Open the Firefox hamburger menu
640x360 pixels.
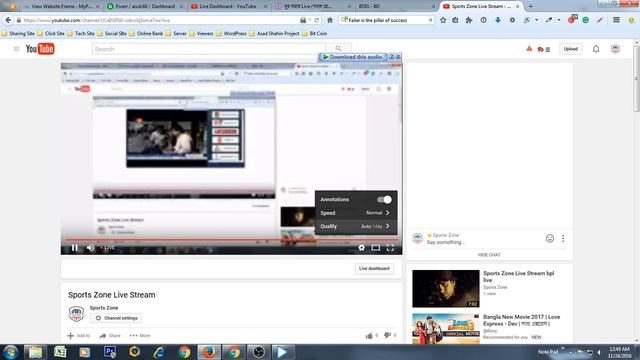pyautogui.click(x=616, y=20)
